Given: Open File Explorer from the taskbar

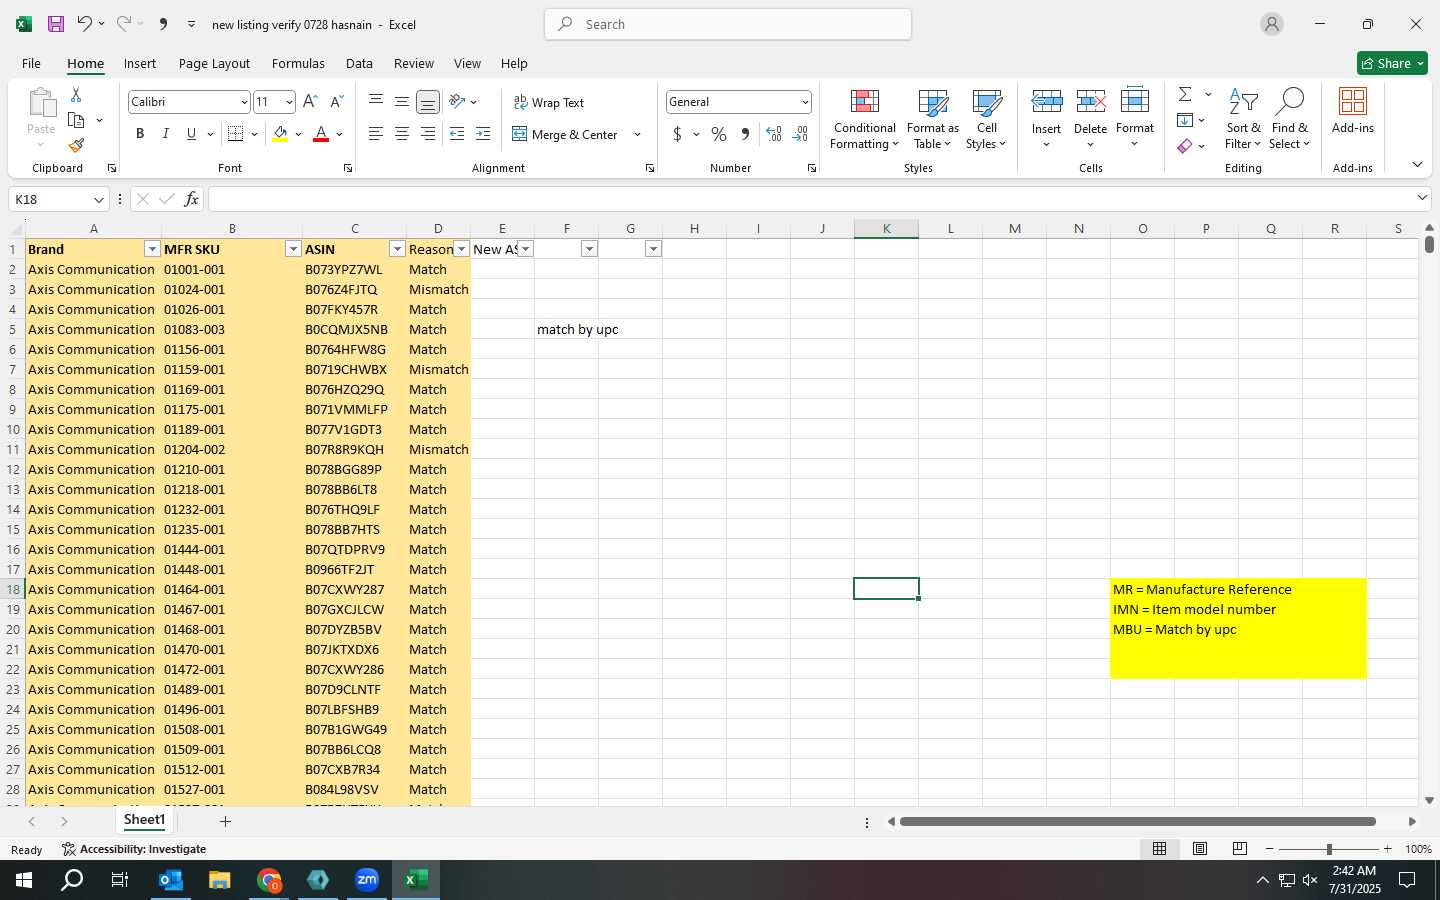Looking at the screenshot, I should click(x=220, y=880).
